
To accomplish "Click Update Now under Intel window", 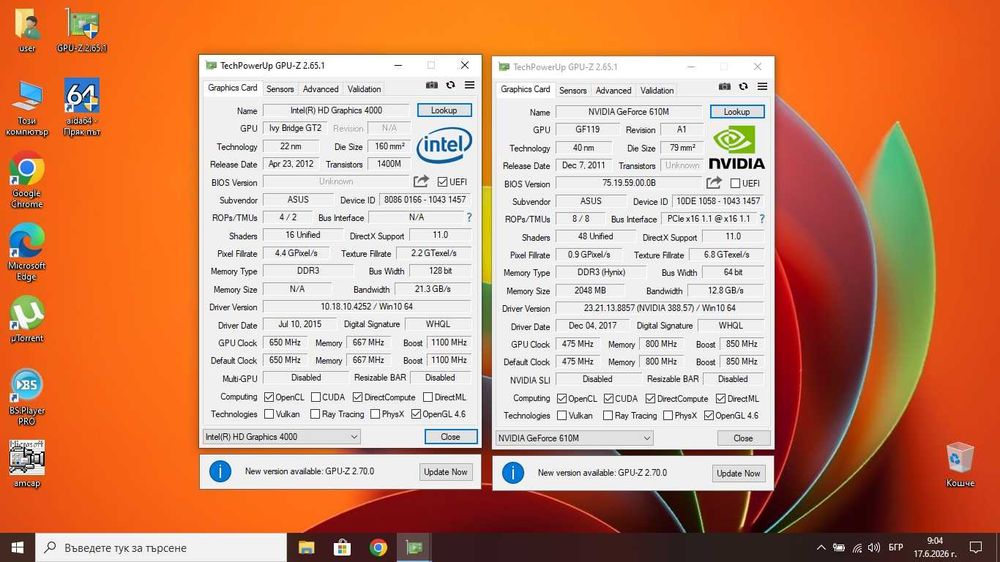I will coord(445,471).
